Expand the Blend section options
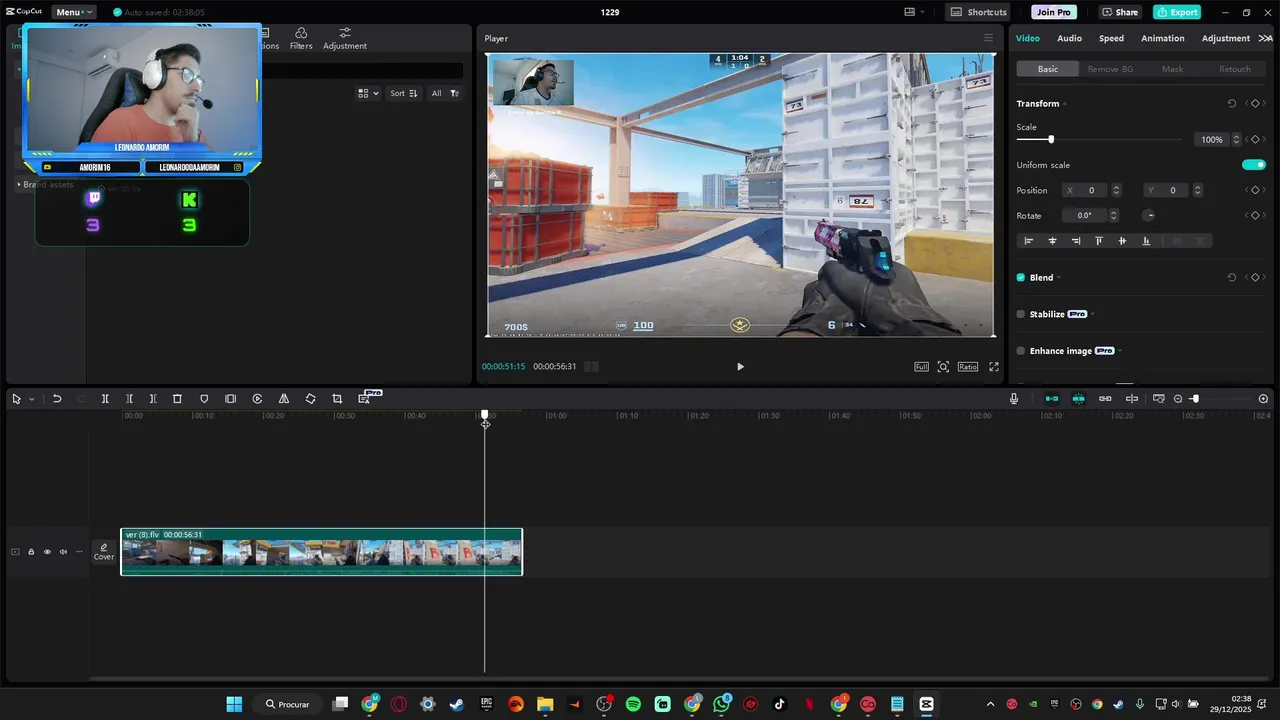This screenshot has width=1280, height=720. point(1058,278)
